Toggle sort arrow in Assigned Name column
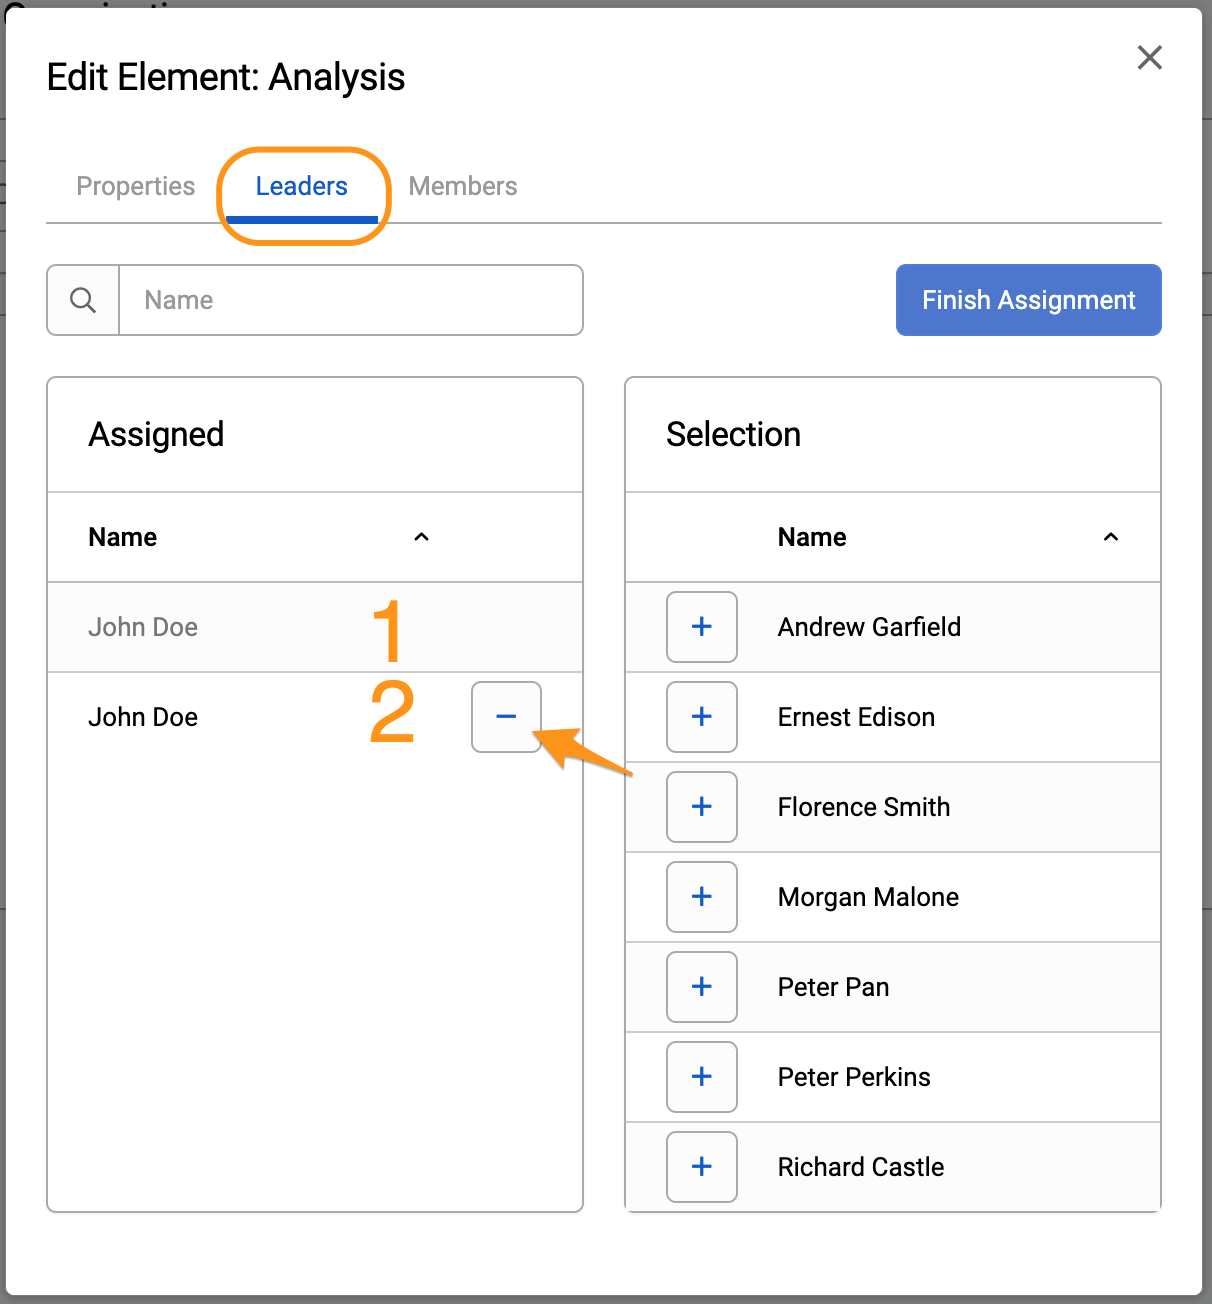The width and height of the screenshot is (1212, 1304). pyautogui.click(x=421, y=537)
